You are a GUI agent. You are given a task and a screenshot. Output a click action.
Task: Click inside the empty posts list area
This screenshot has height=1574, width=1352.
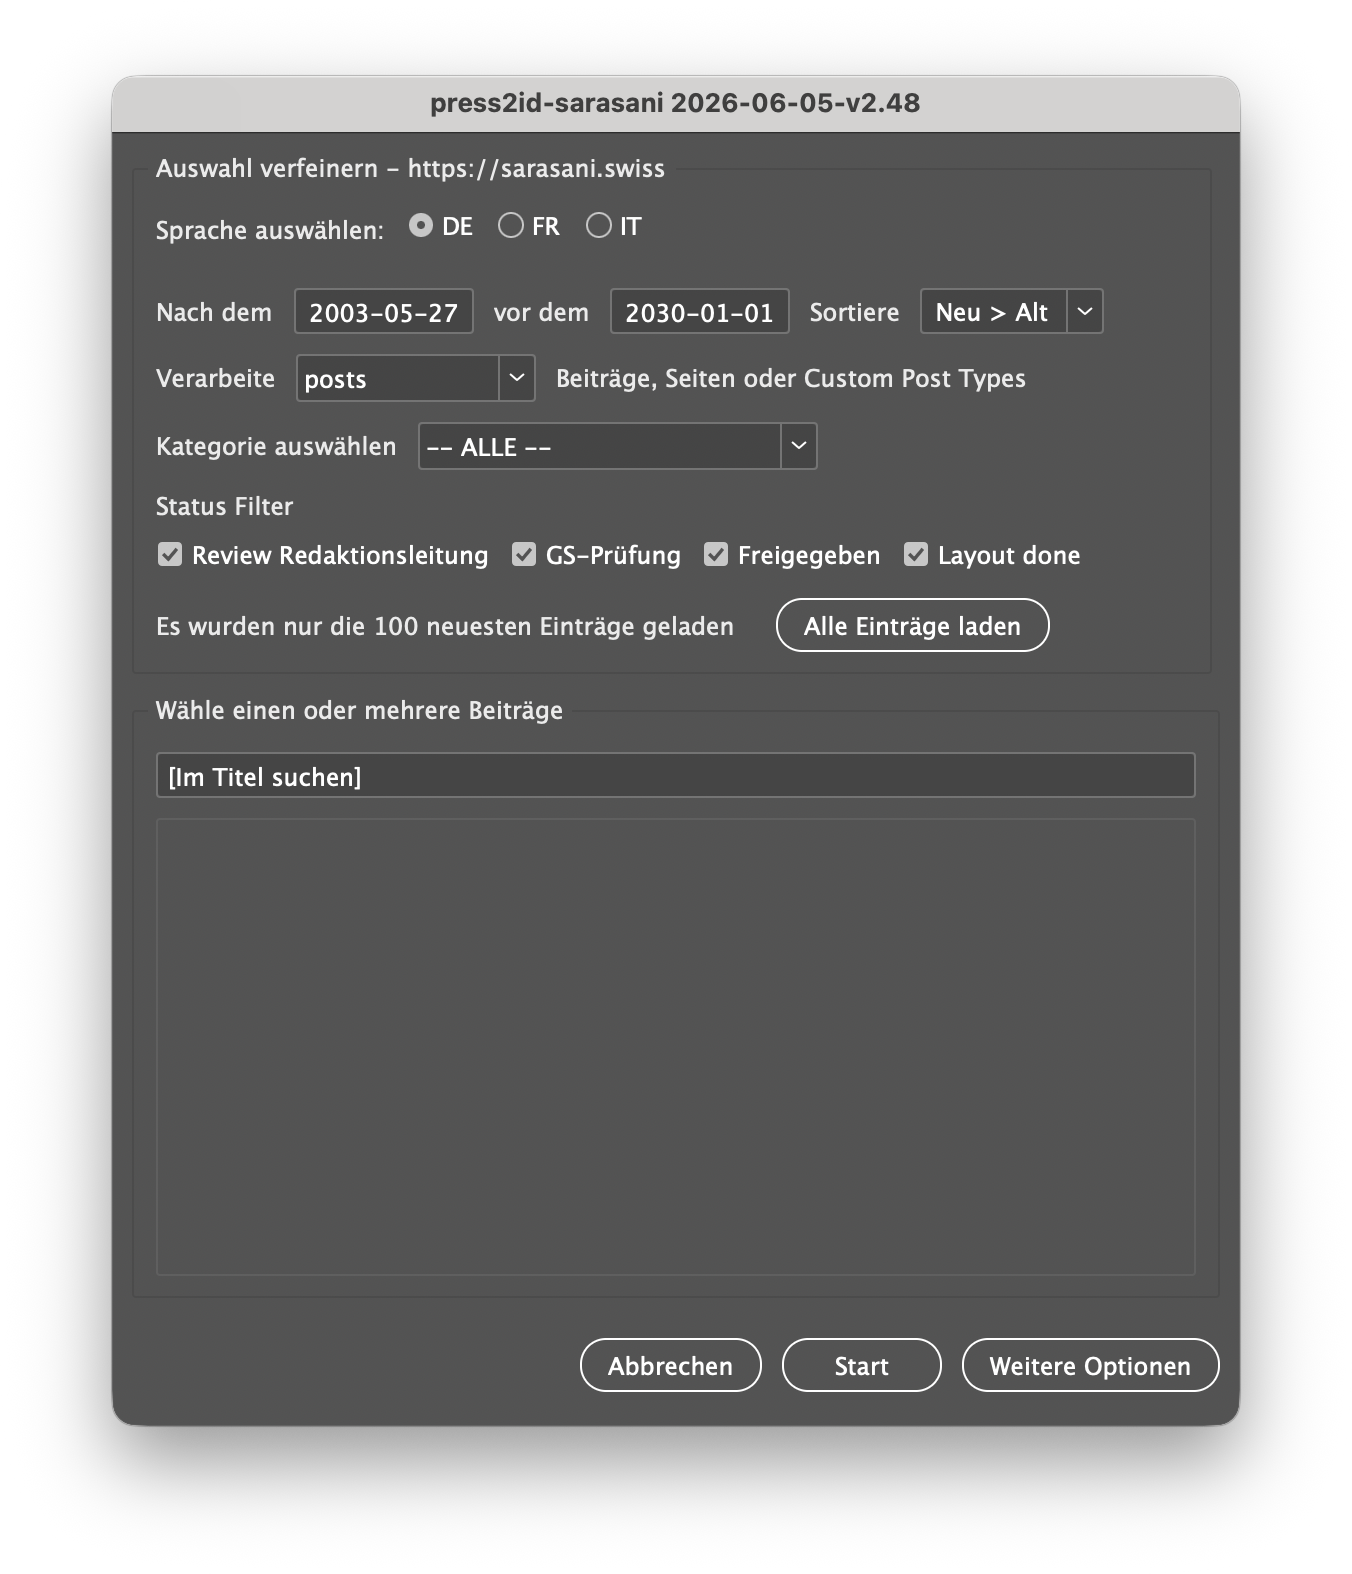tap(676, 1047)
